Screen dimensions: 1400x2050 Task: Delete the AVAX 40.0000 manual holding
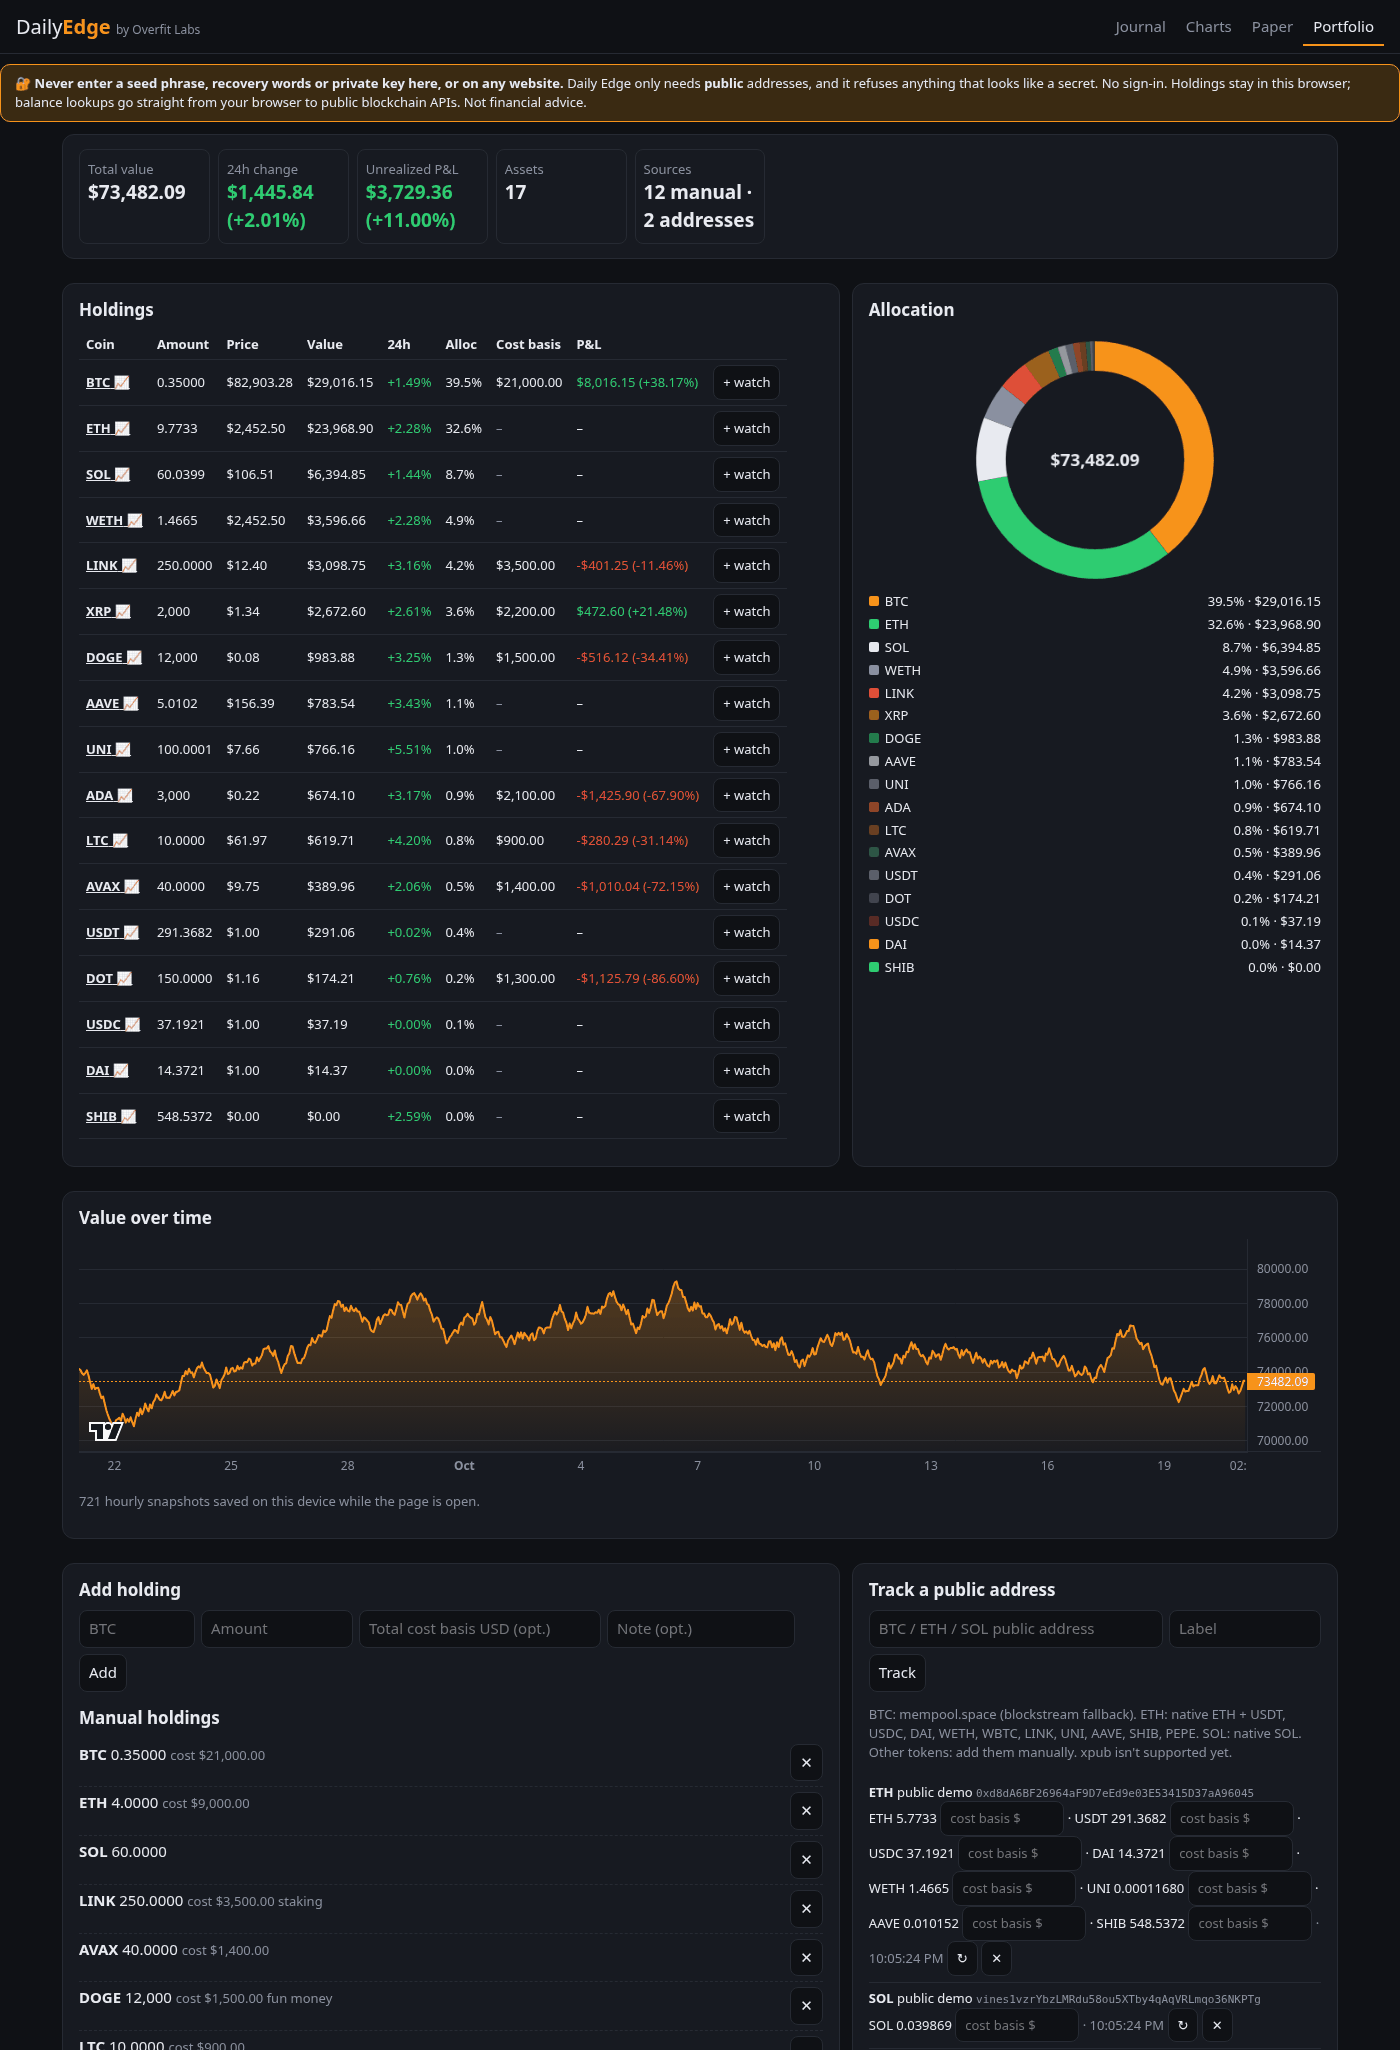click(x=806, y=1958)
